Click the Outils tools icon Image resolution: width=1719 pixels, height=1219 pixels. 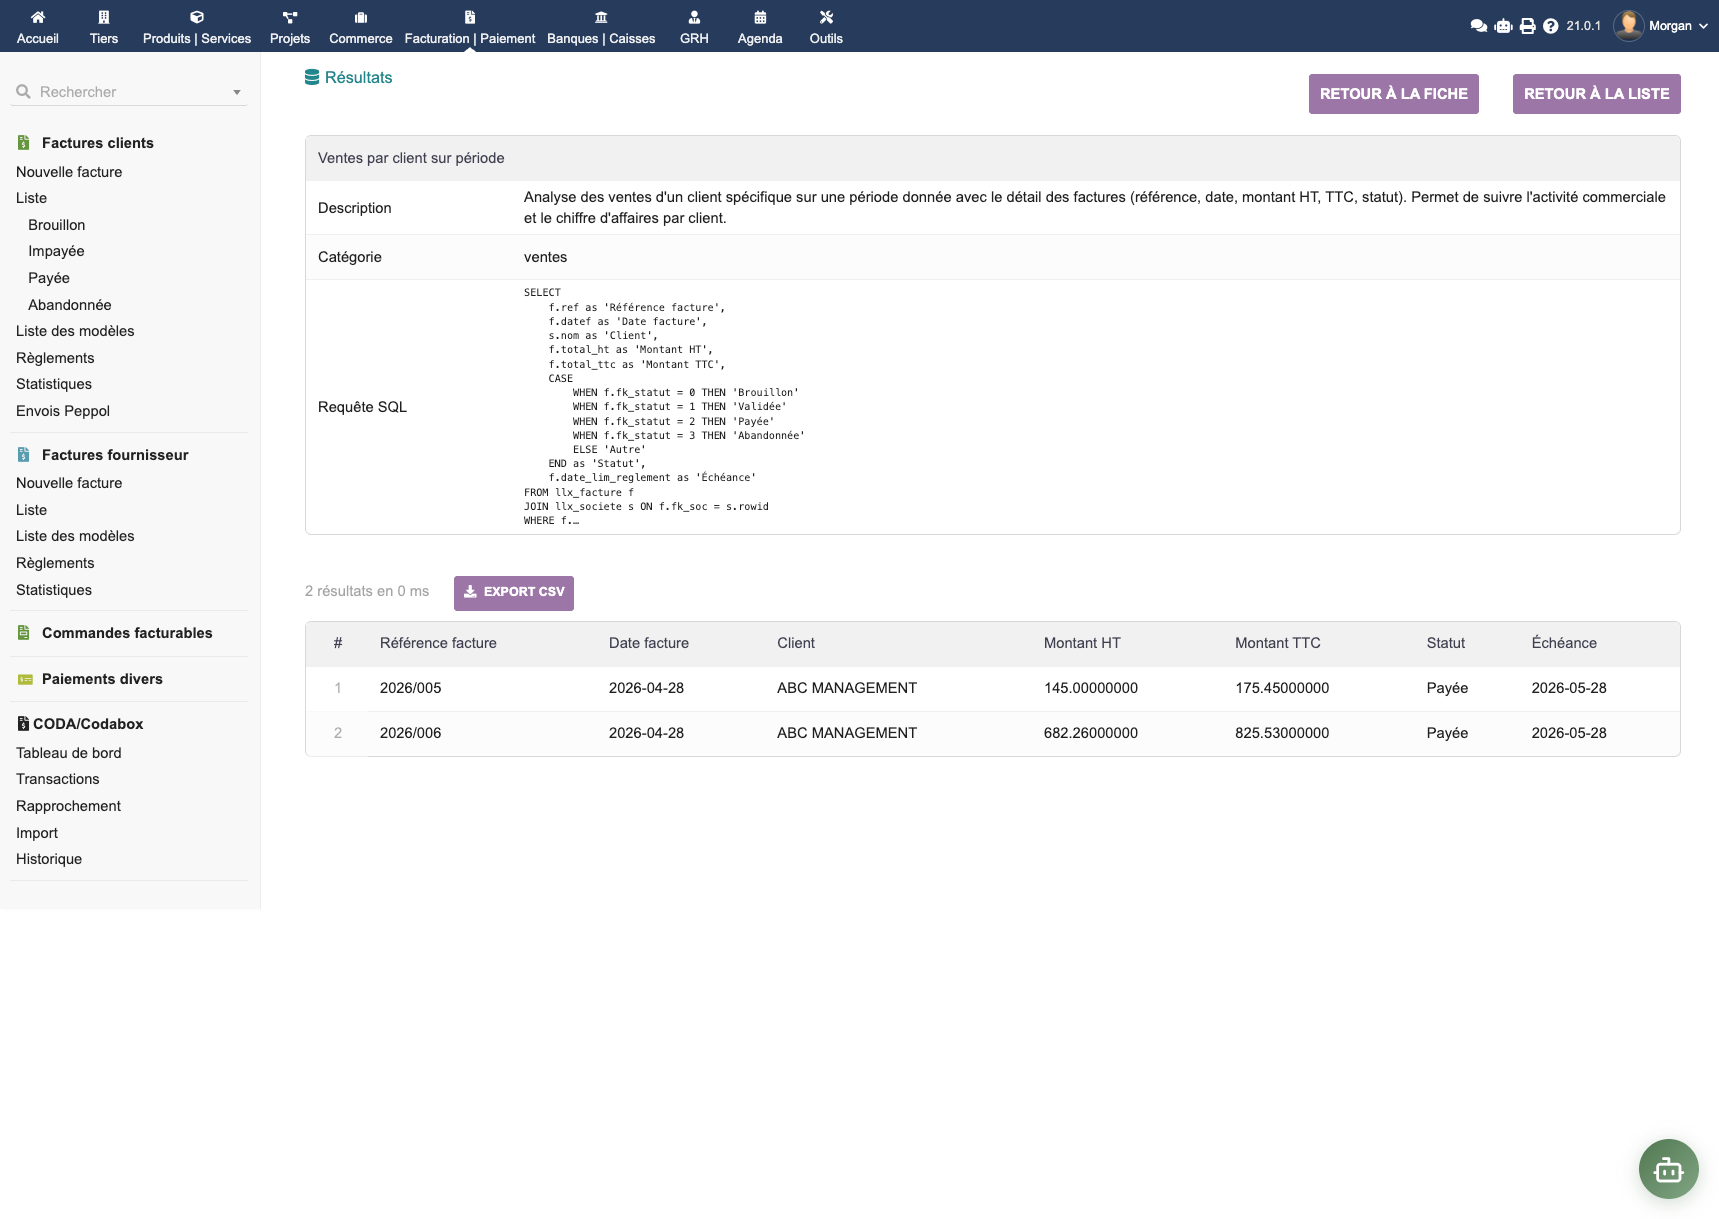tap(826, 17)
